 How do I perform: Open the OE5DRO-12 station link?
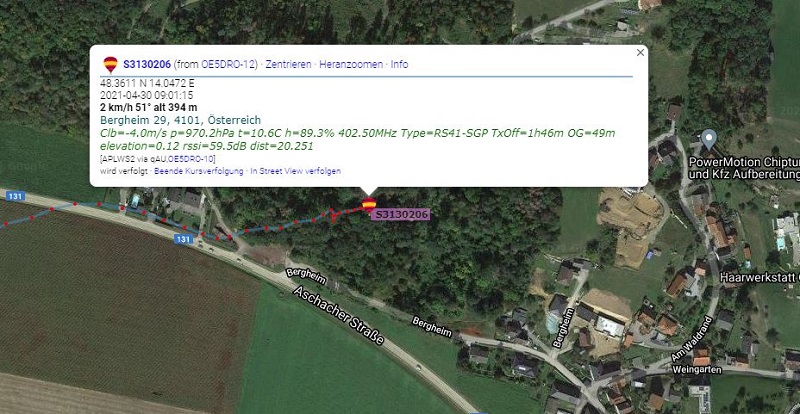229,64
